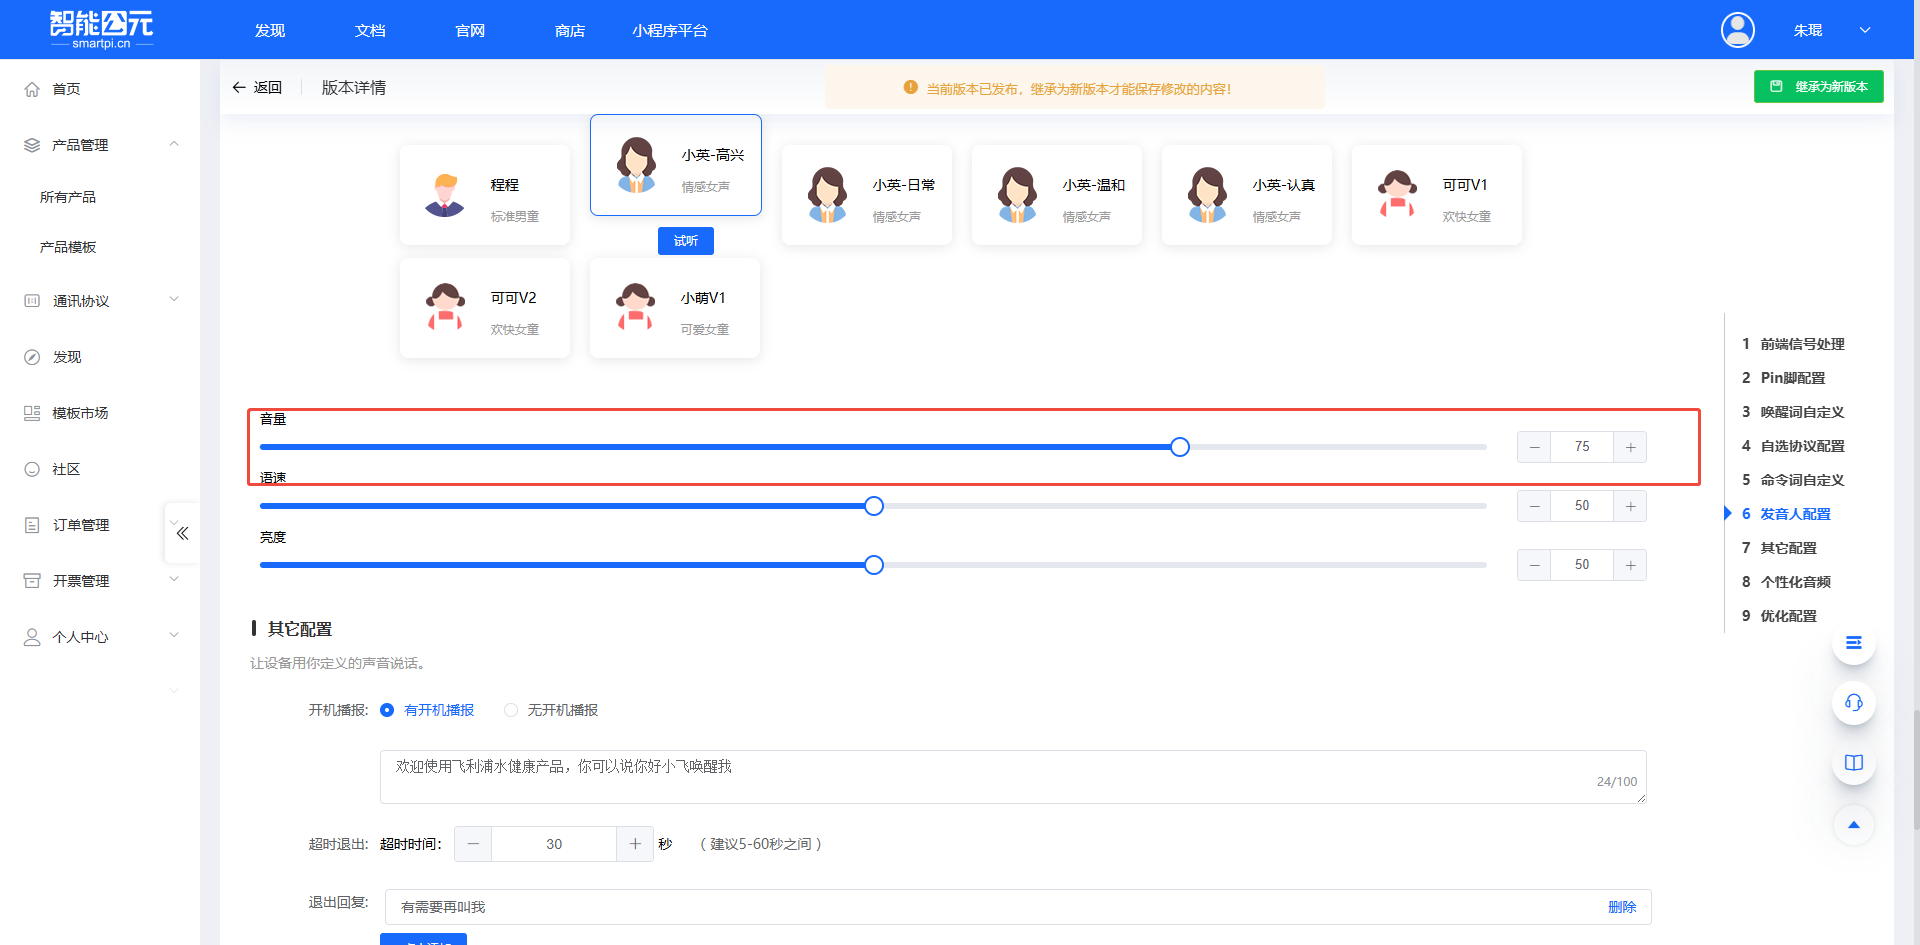Click the 首页 home icon in sidebar
Screen dimensions: 1920x945
point(31,88)
